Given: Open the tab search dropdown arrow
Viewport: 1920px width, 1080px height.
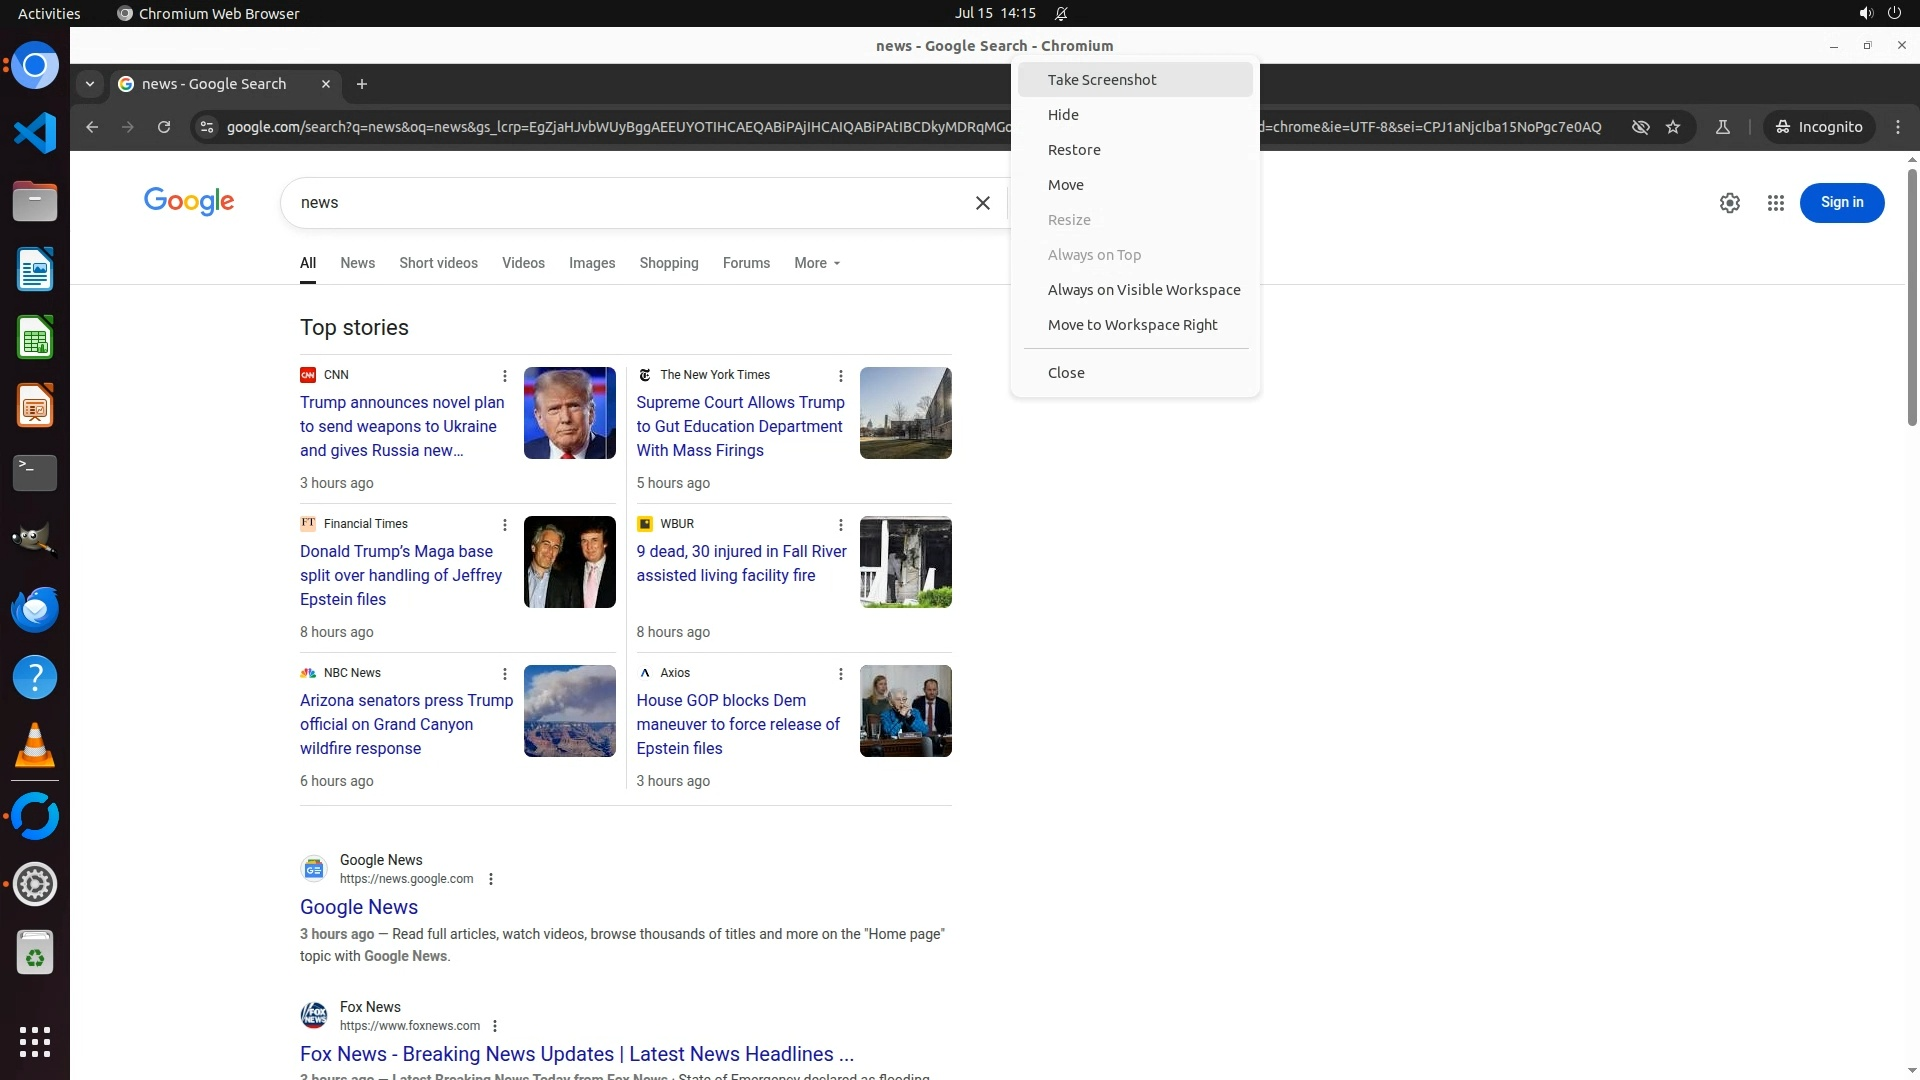Looking at the screenshot, I should click(90, 84).
